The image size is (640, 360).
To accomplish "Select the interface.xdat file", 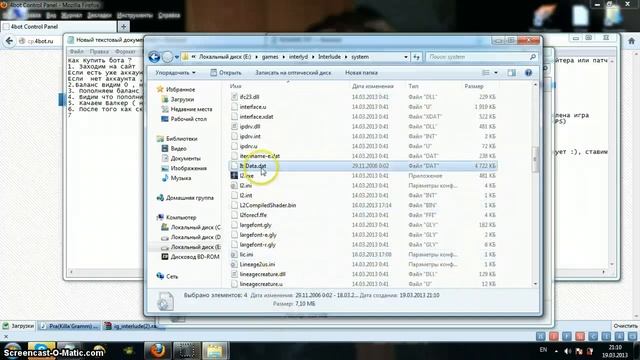I will (256, 116).
